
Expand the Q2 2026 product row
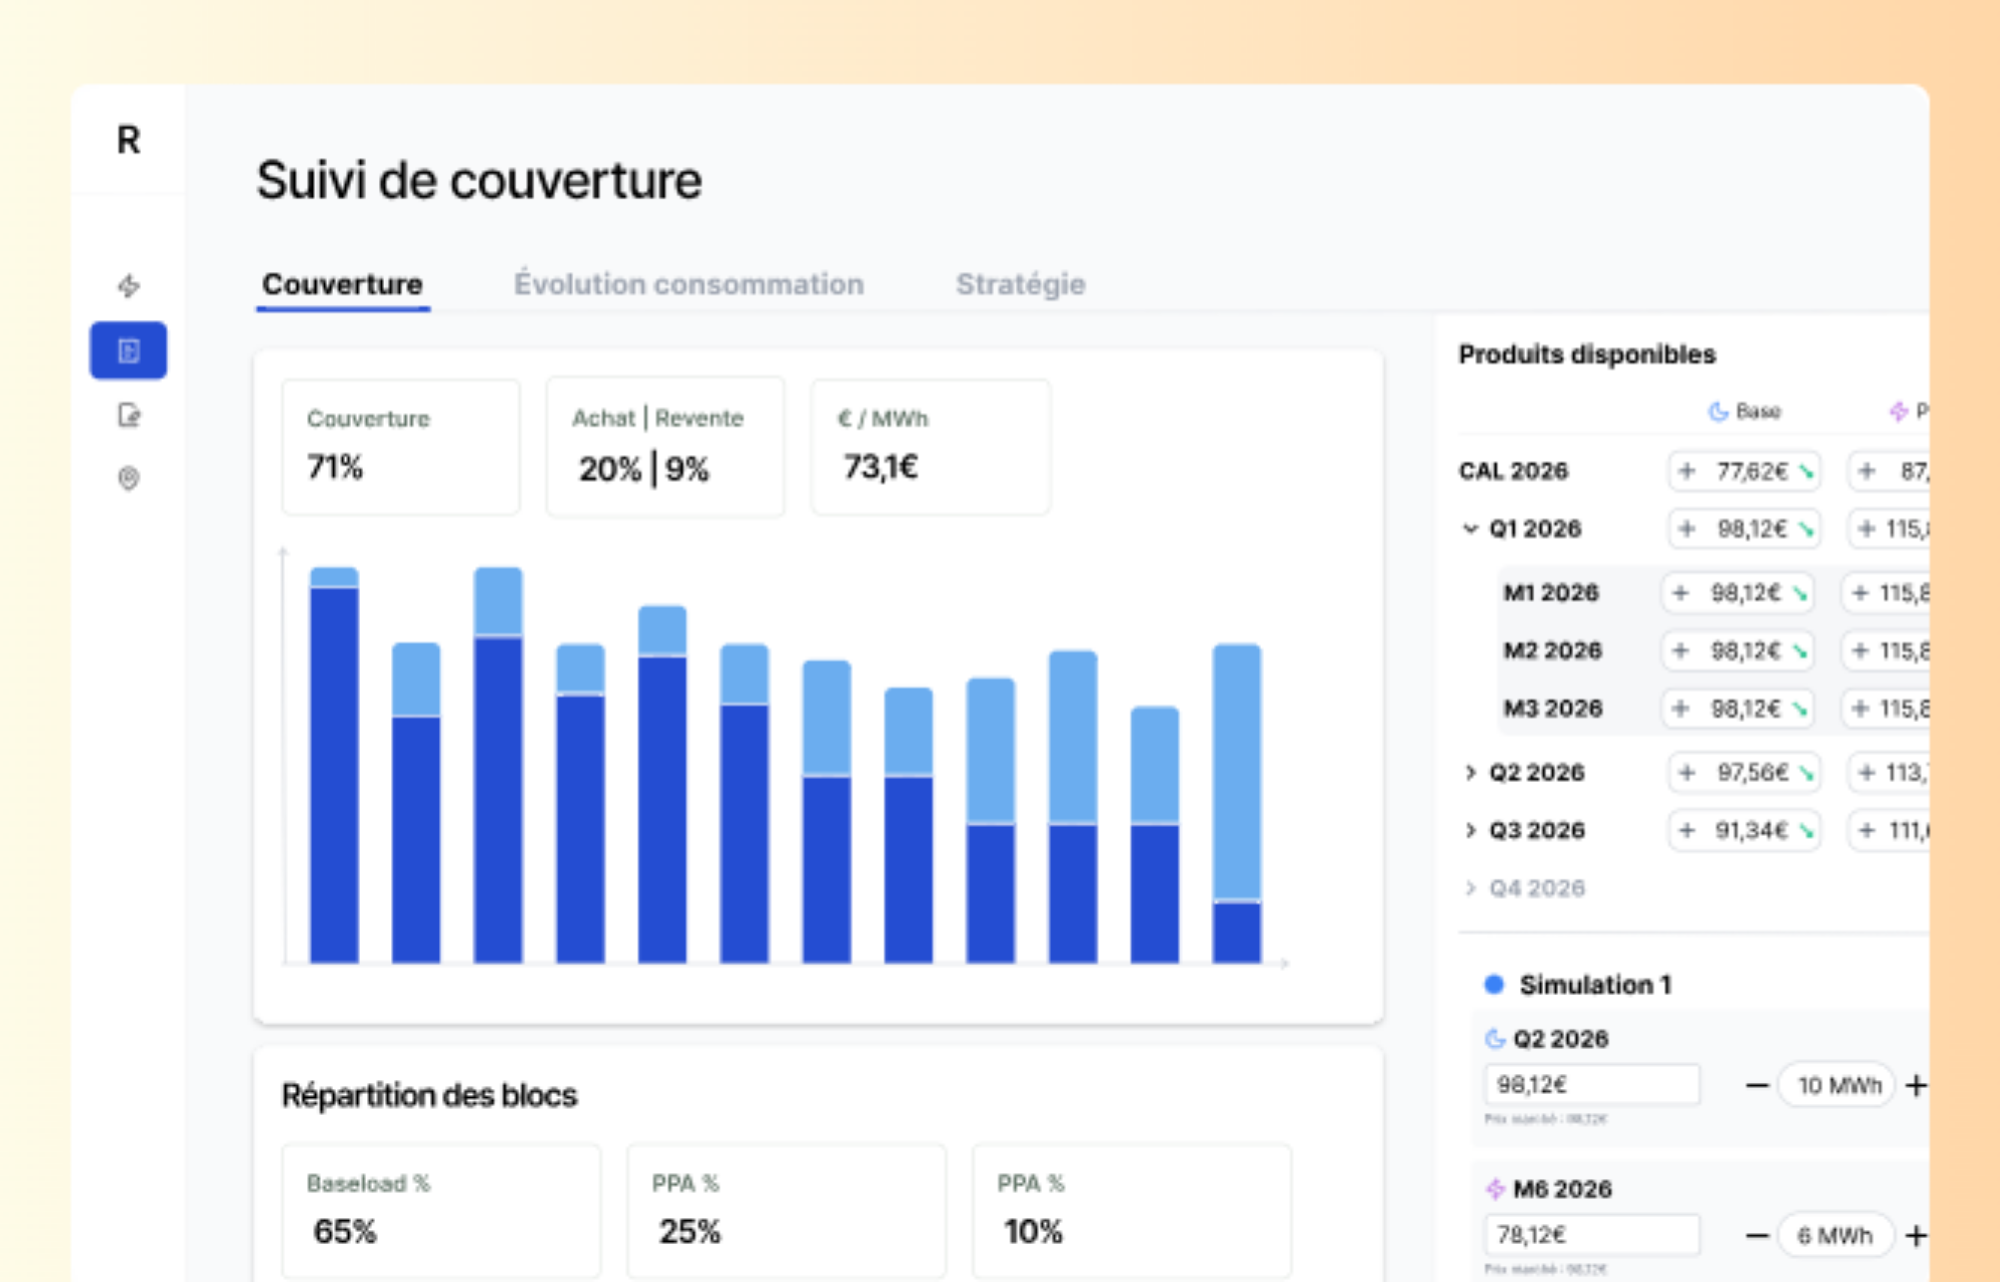1470,773
